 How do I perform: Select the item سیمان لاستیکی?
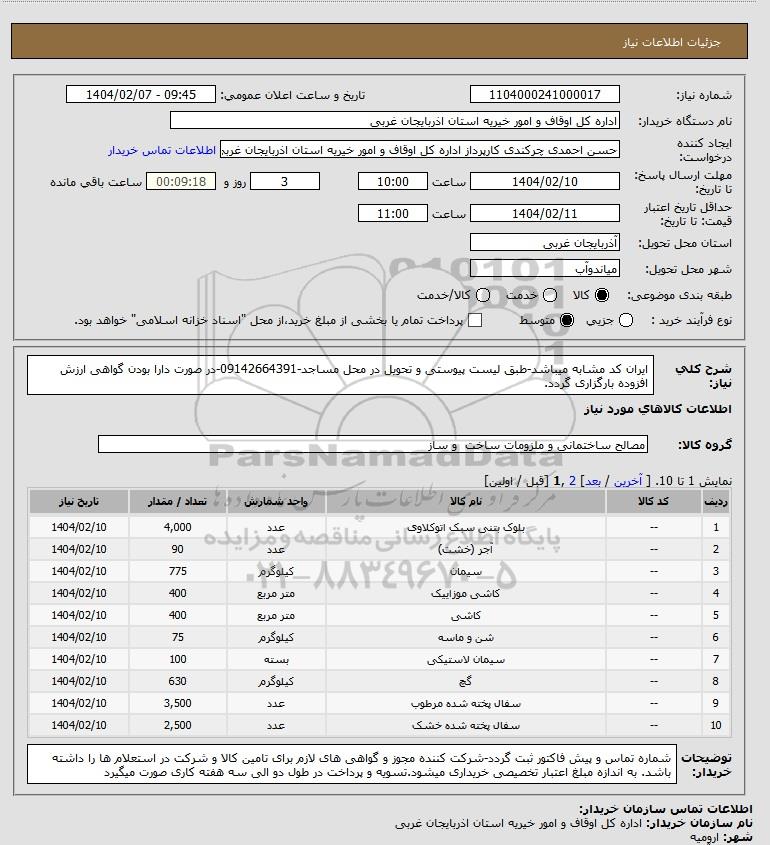point(466,660)
